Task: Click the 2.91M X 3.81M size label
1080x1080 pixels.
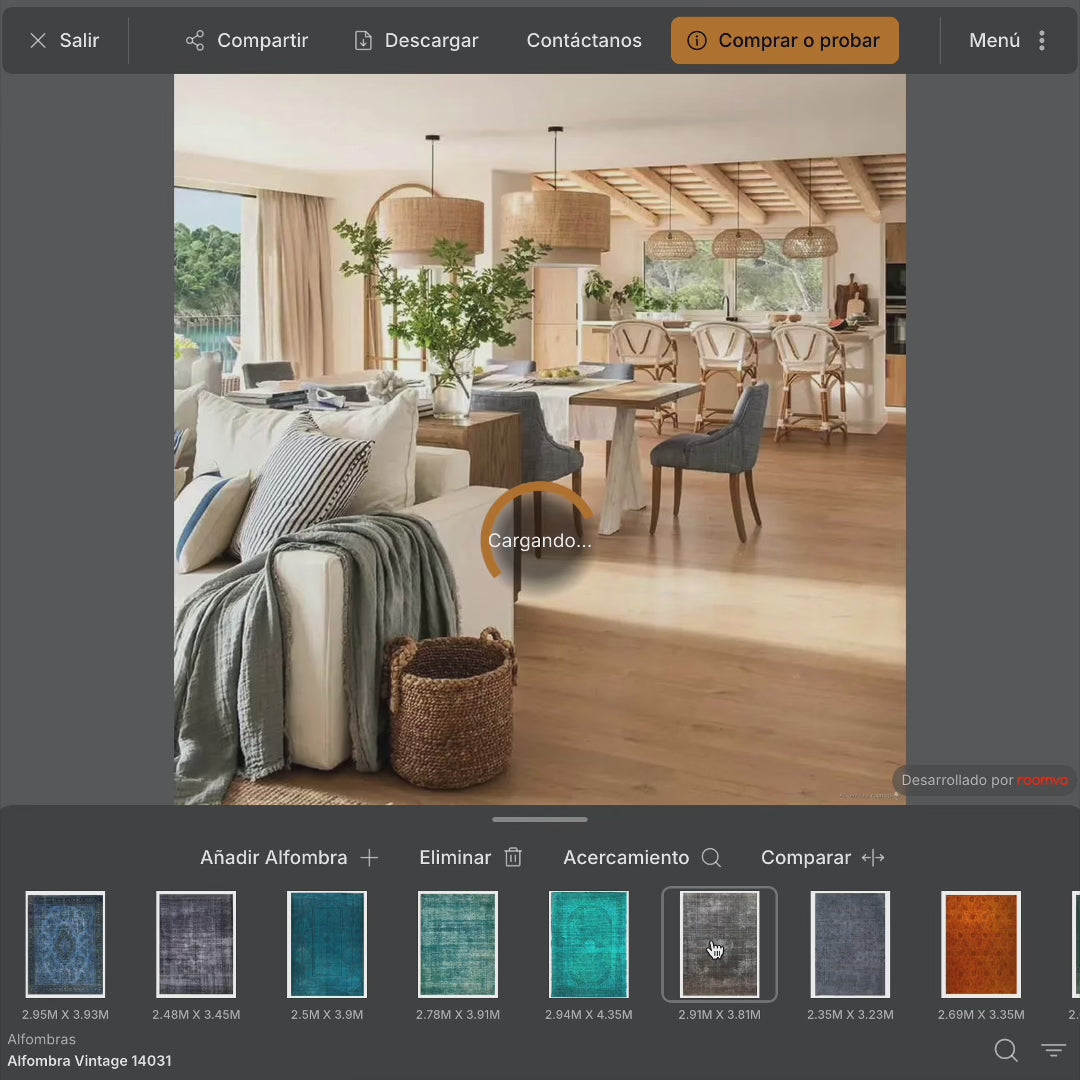Action: coord(720,1015)
